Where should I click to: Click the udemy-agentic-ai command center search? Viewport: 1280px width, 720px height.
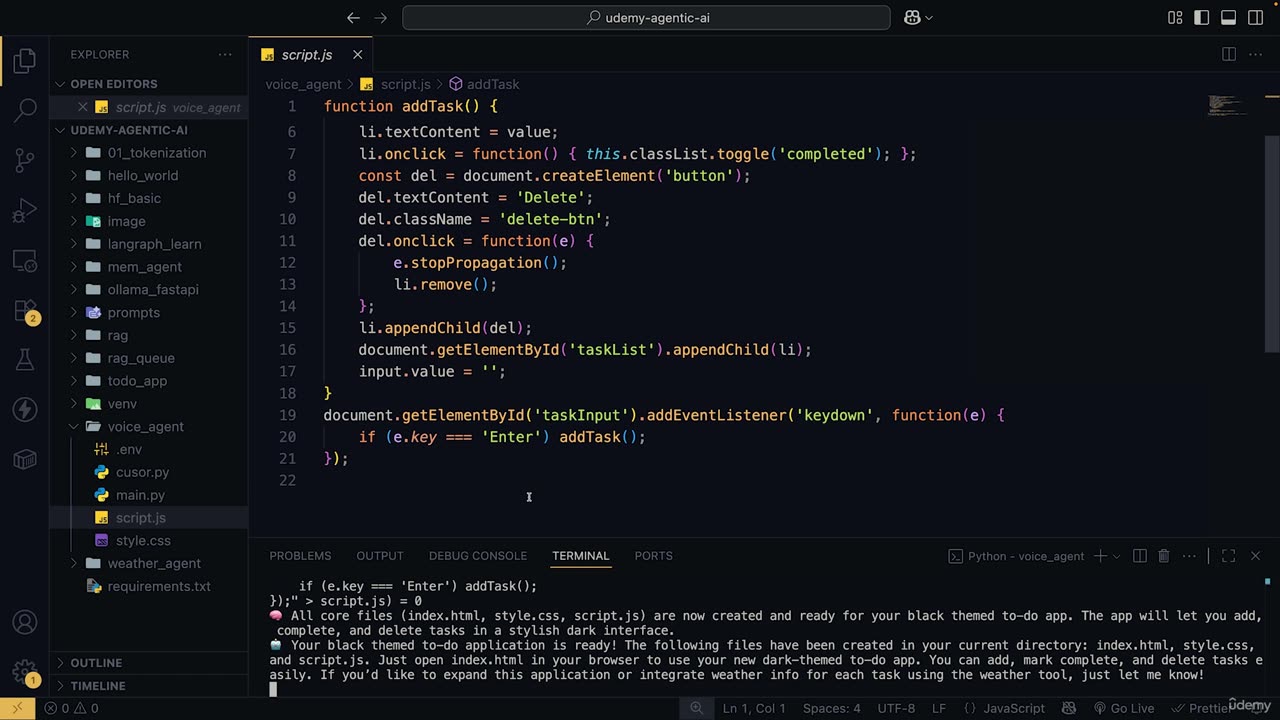pyautogui.click(x=646, y=18)
